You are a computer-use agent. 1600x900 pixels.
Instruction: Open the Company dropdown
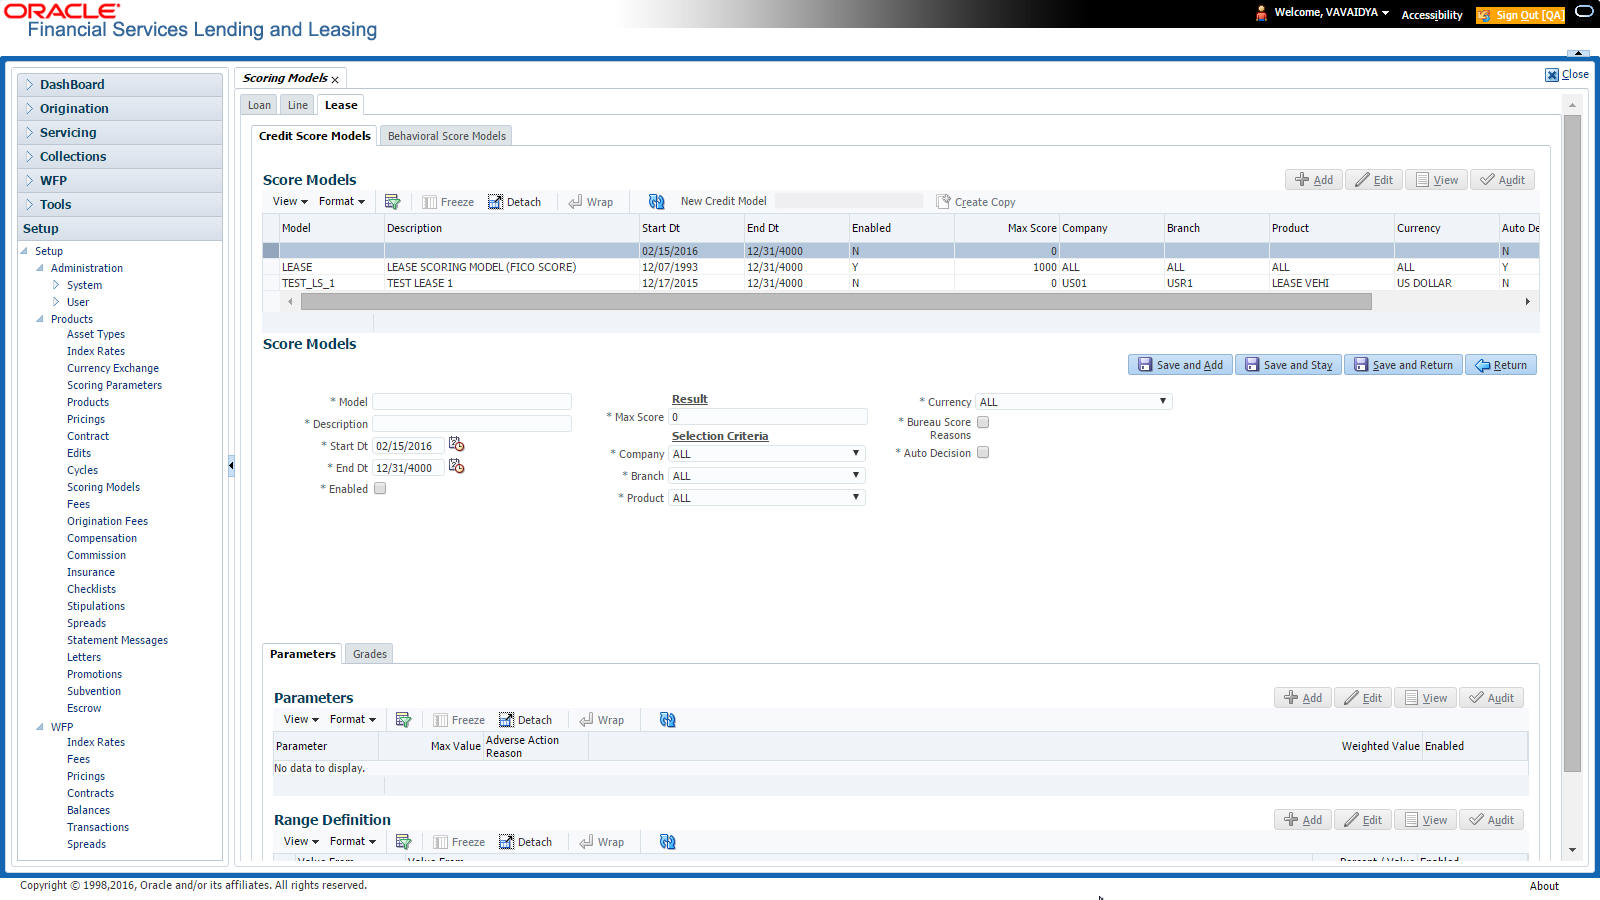click(766, 454)
